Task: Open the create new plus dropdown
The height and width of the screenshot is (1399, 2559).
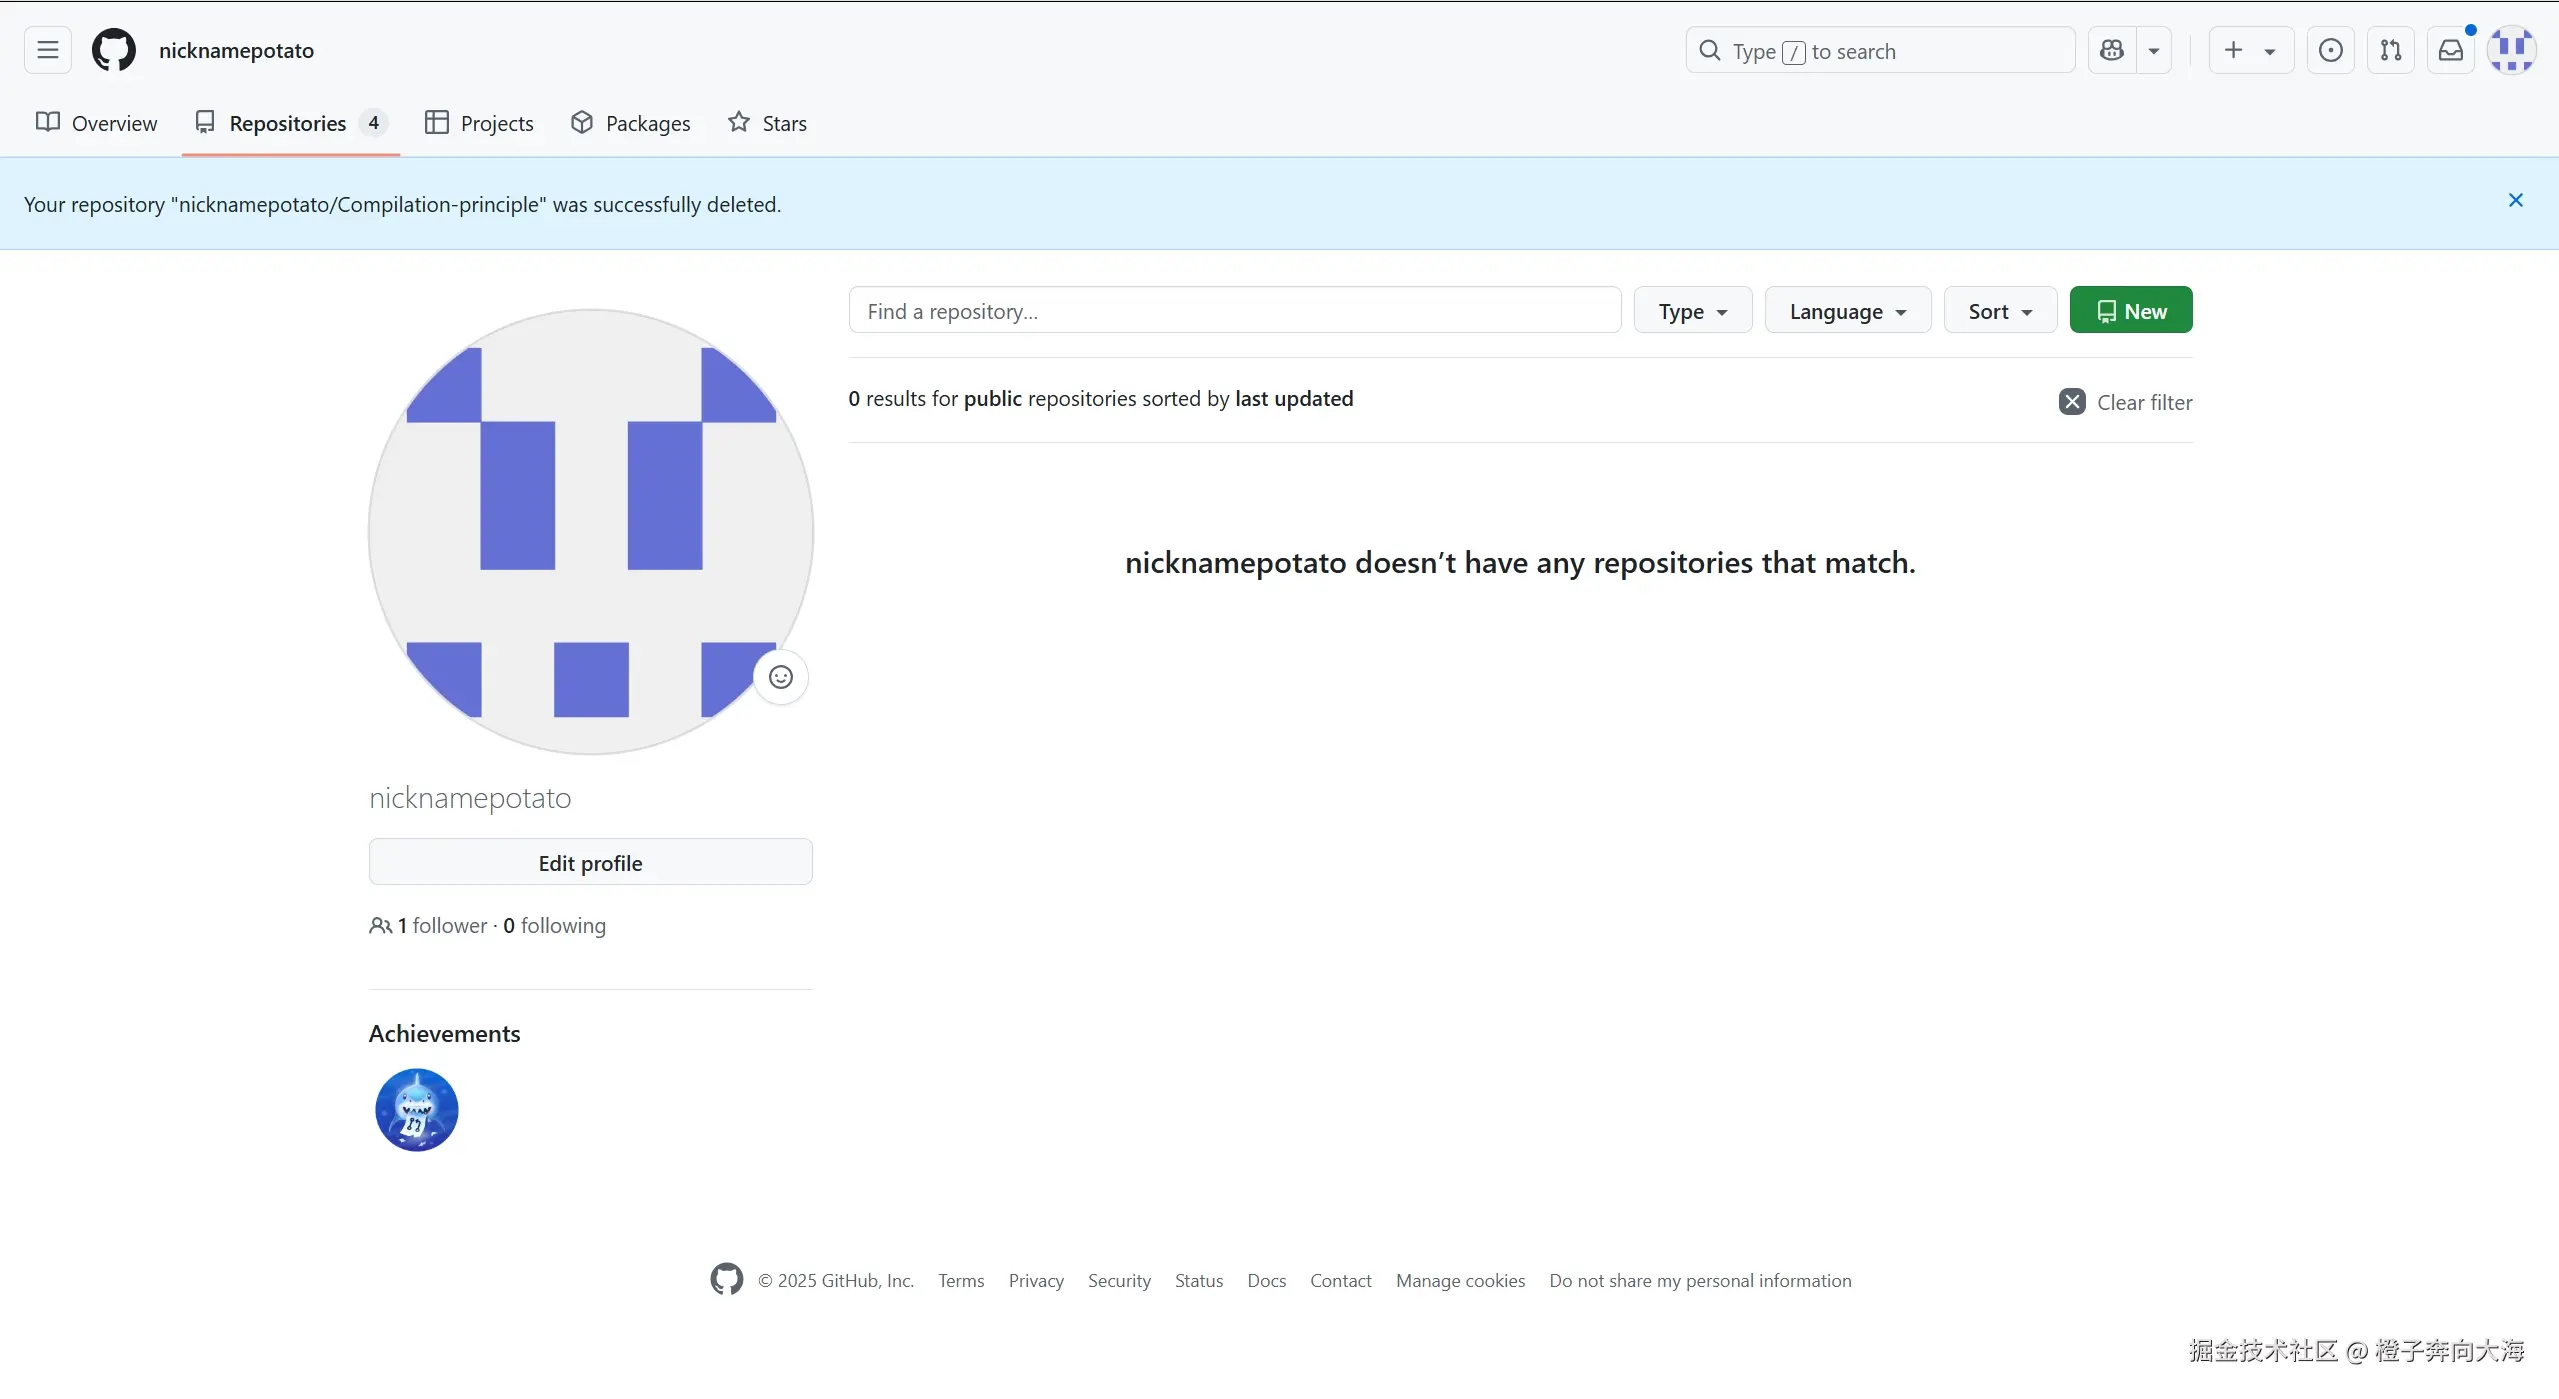Action: click(2250, 50)
